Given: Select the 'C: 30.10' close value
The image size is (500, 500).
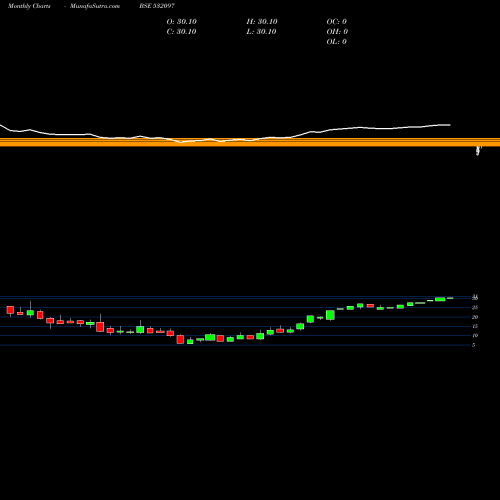Looking at the screenshot, I should point(181,32).
